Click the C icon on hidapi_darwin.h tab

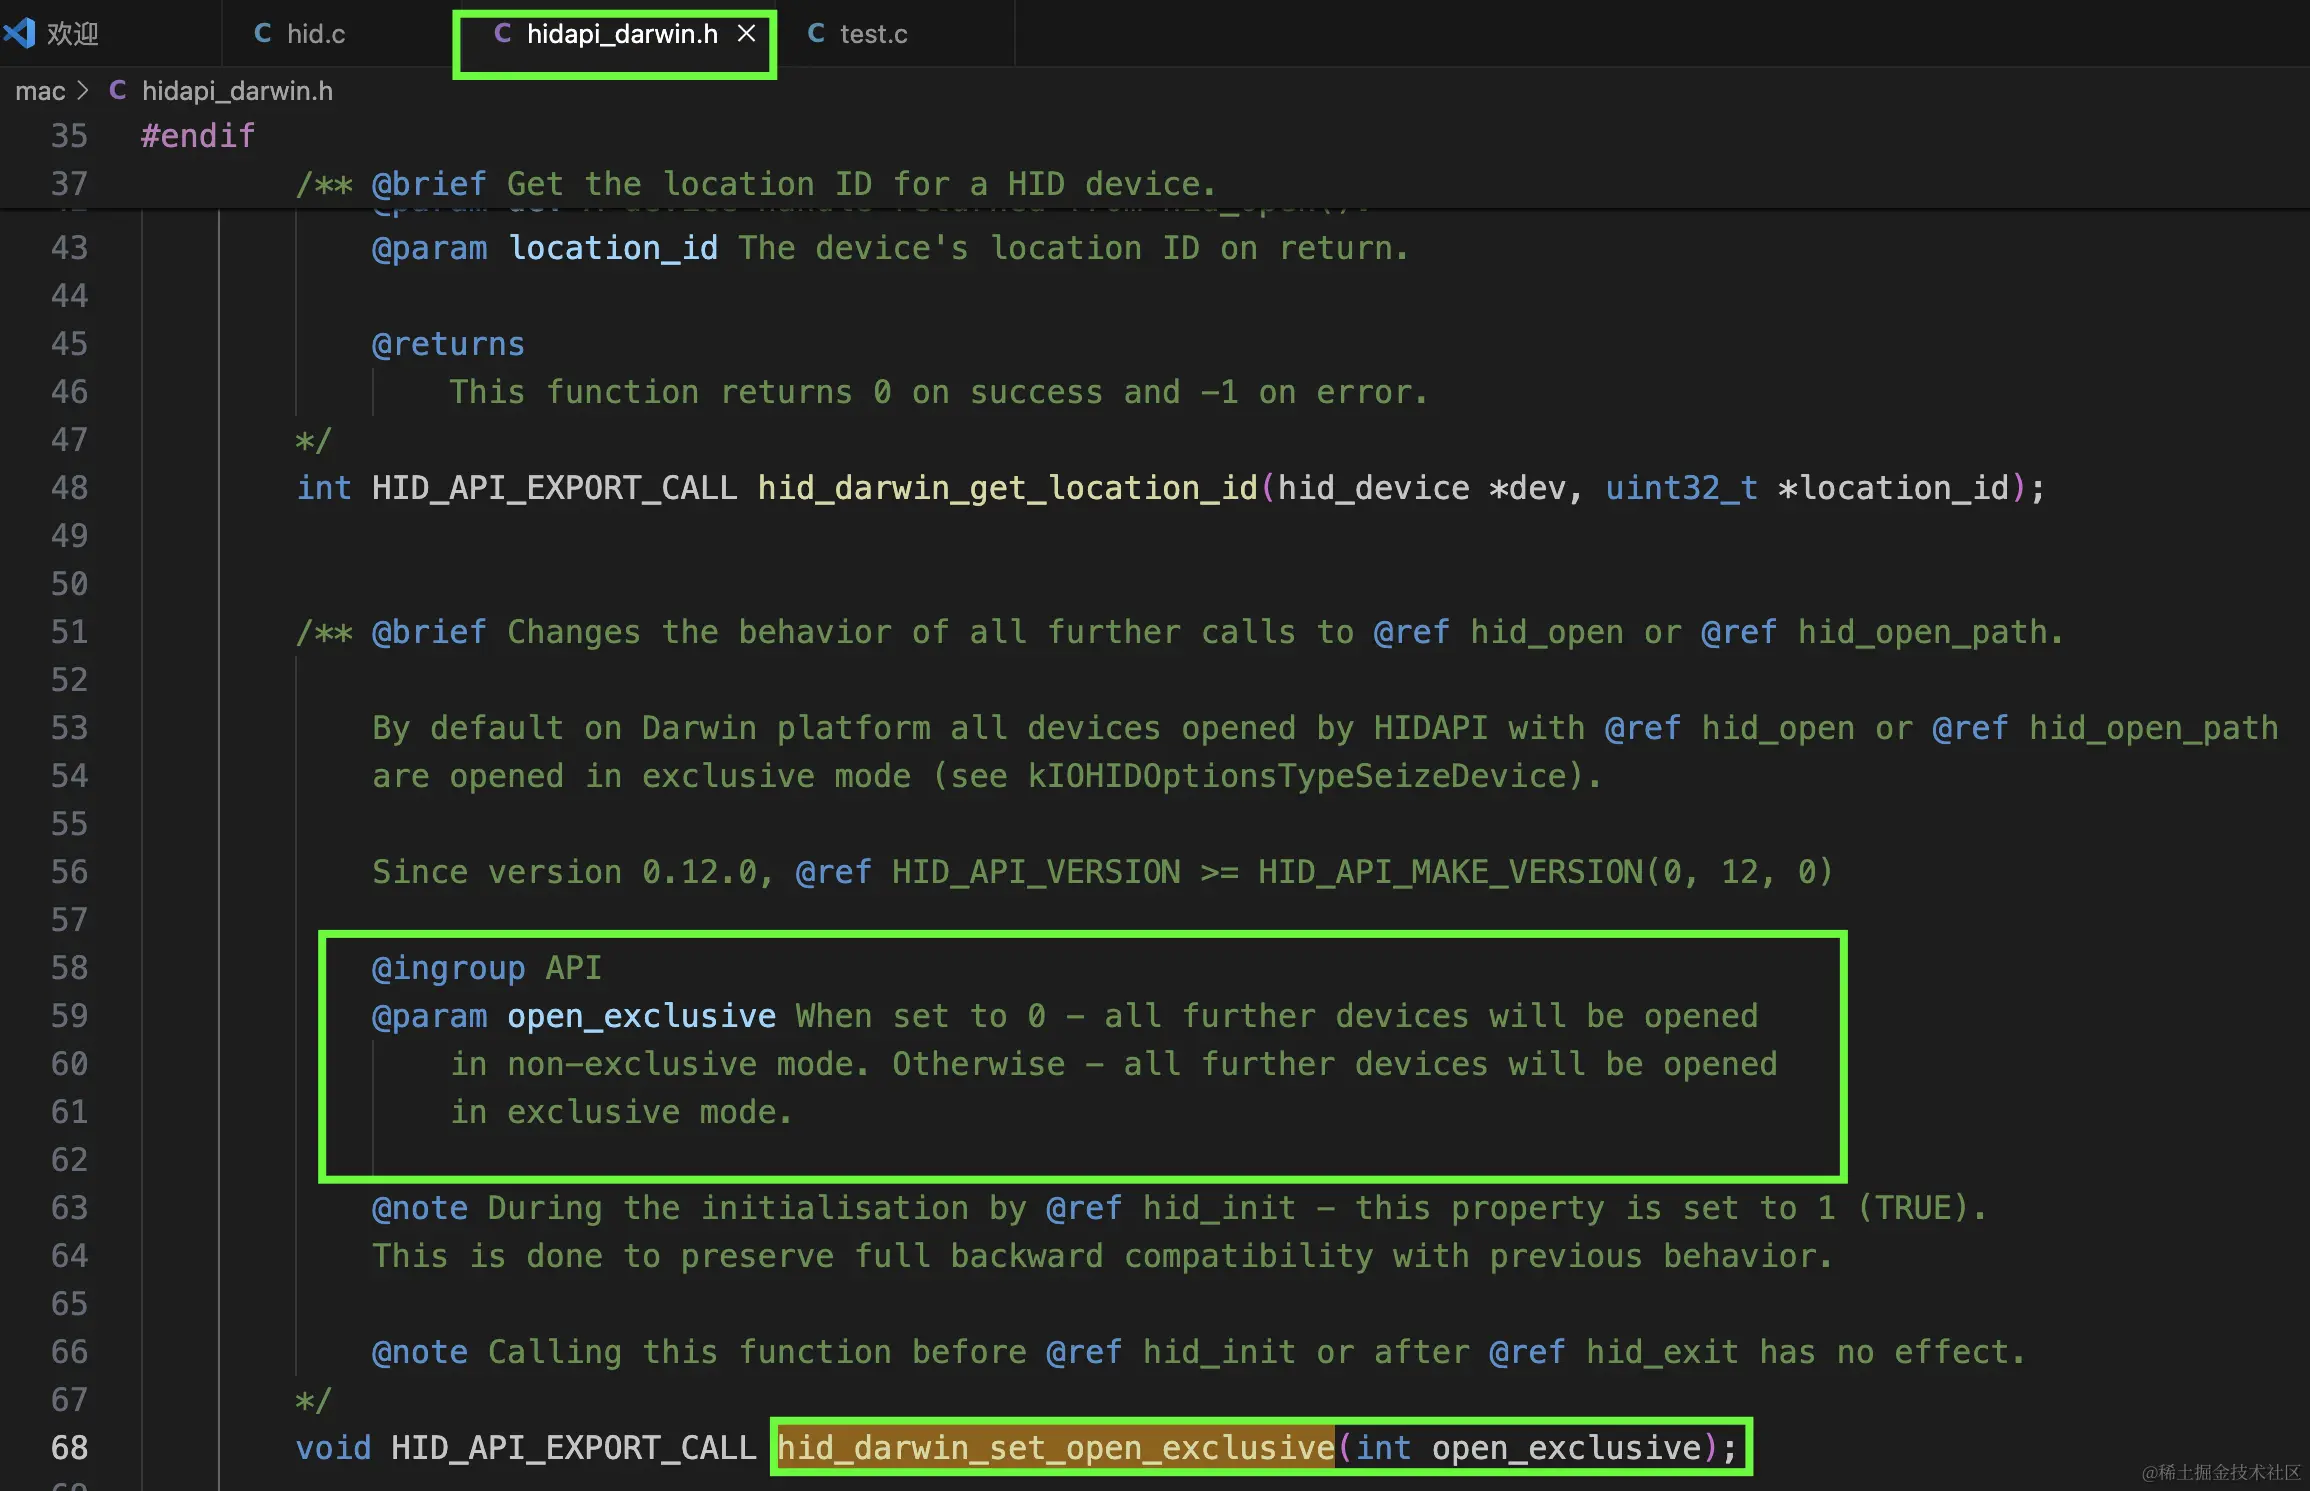click(503, 34)
